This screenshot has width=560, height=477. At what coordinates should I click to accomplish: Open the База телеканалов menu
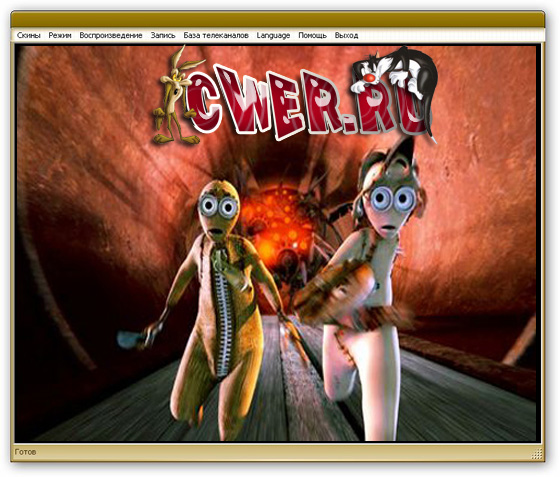click(216, 35)
